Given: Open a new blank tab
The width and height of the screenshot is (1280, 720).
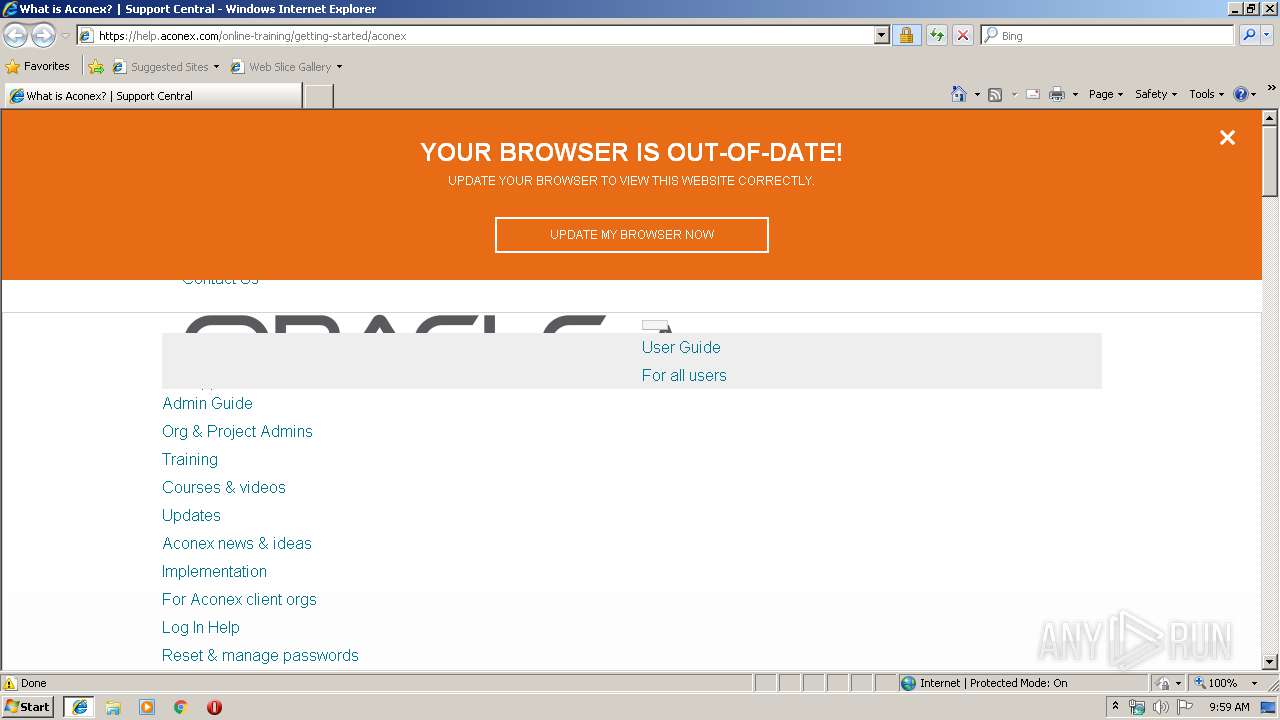Looking at the screenshot, I should pos(318,96).
